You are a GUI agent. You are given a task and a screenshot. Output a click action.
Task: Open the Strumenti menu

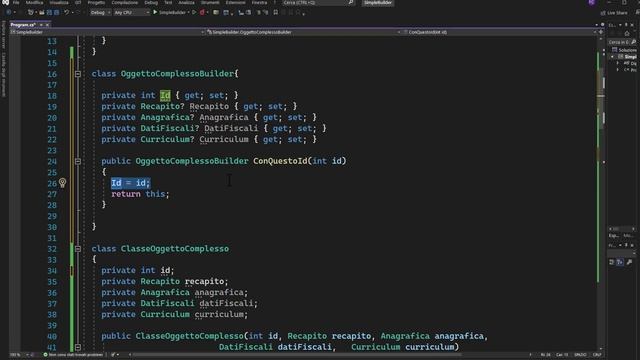click(x=210, y=2)
